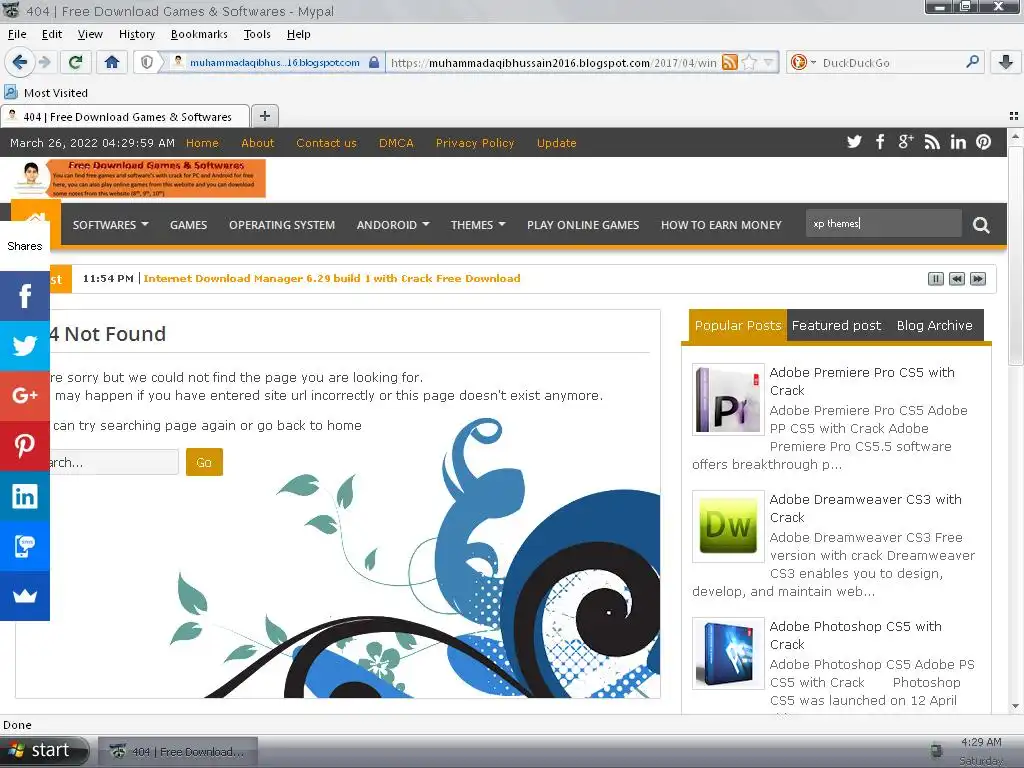Open the View menu

[x=90, y=34]
